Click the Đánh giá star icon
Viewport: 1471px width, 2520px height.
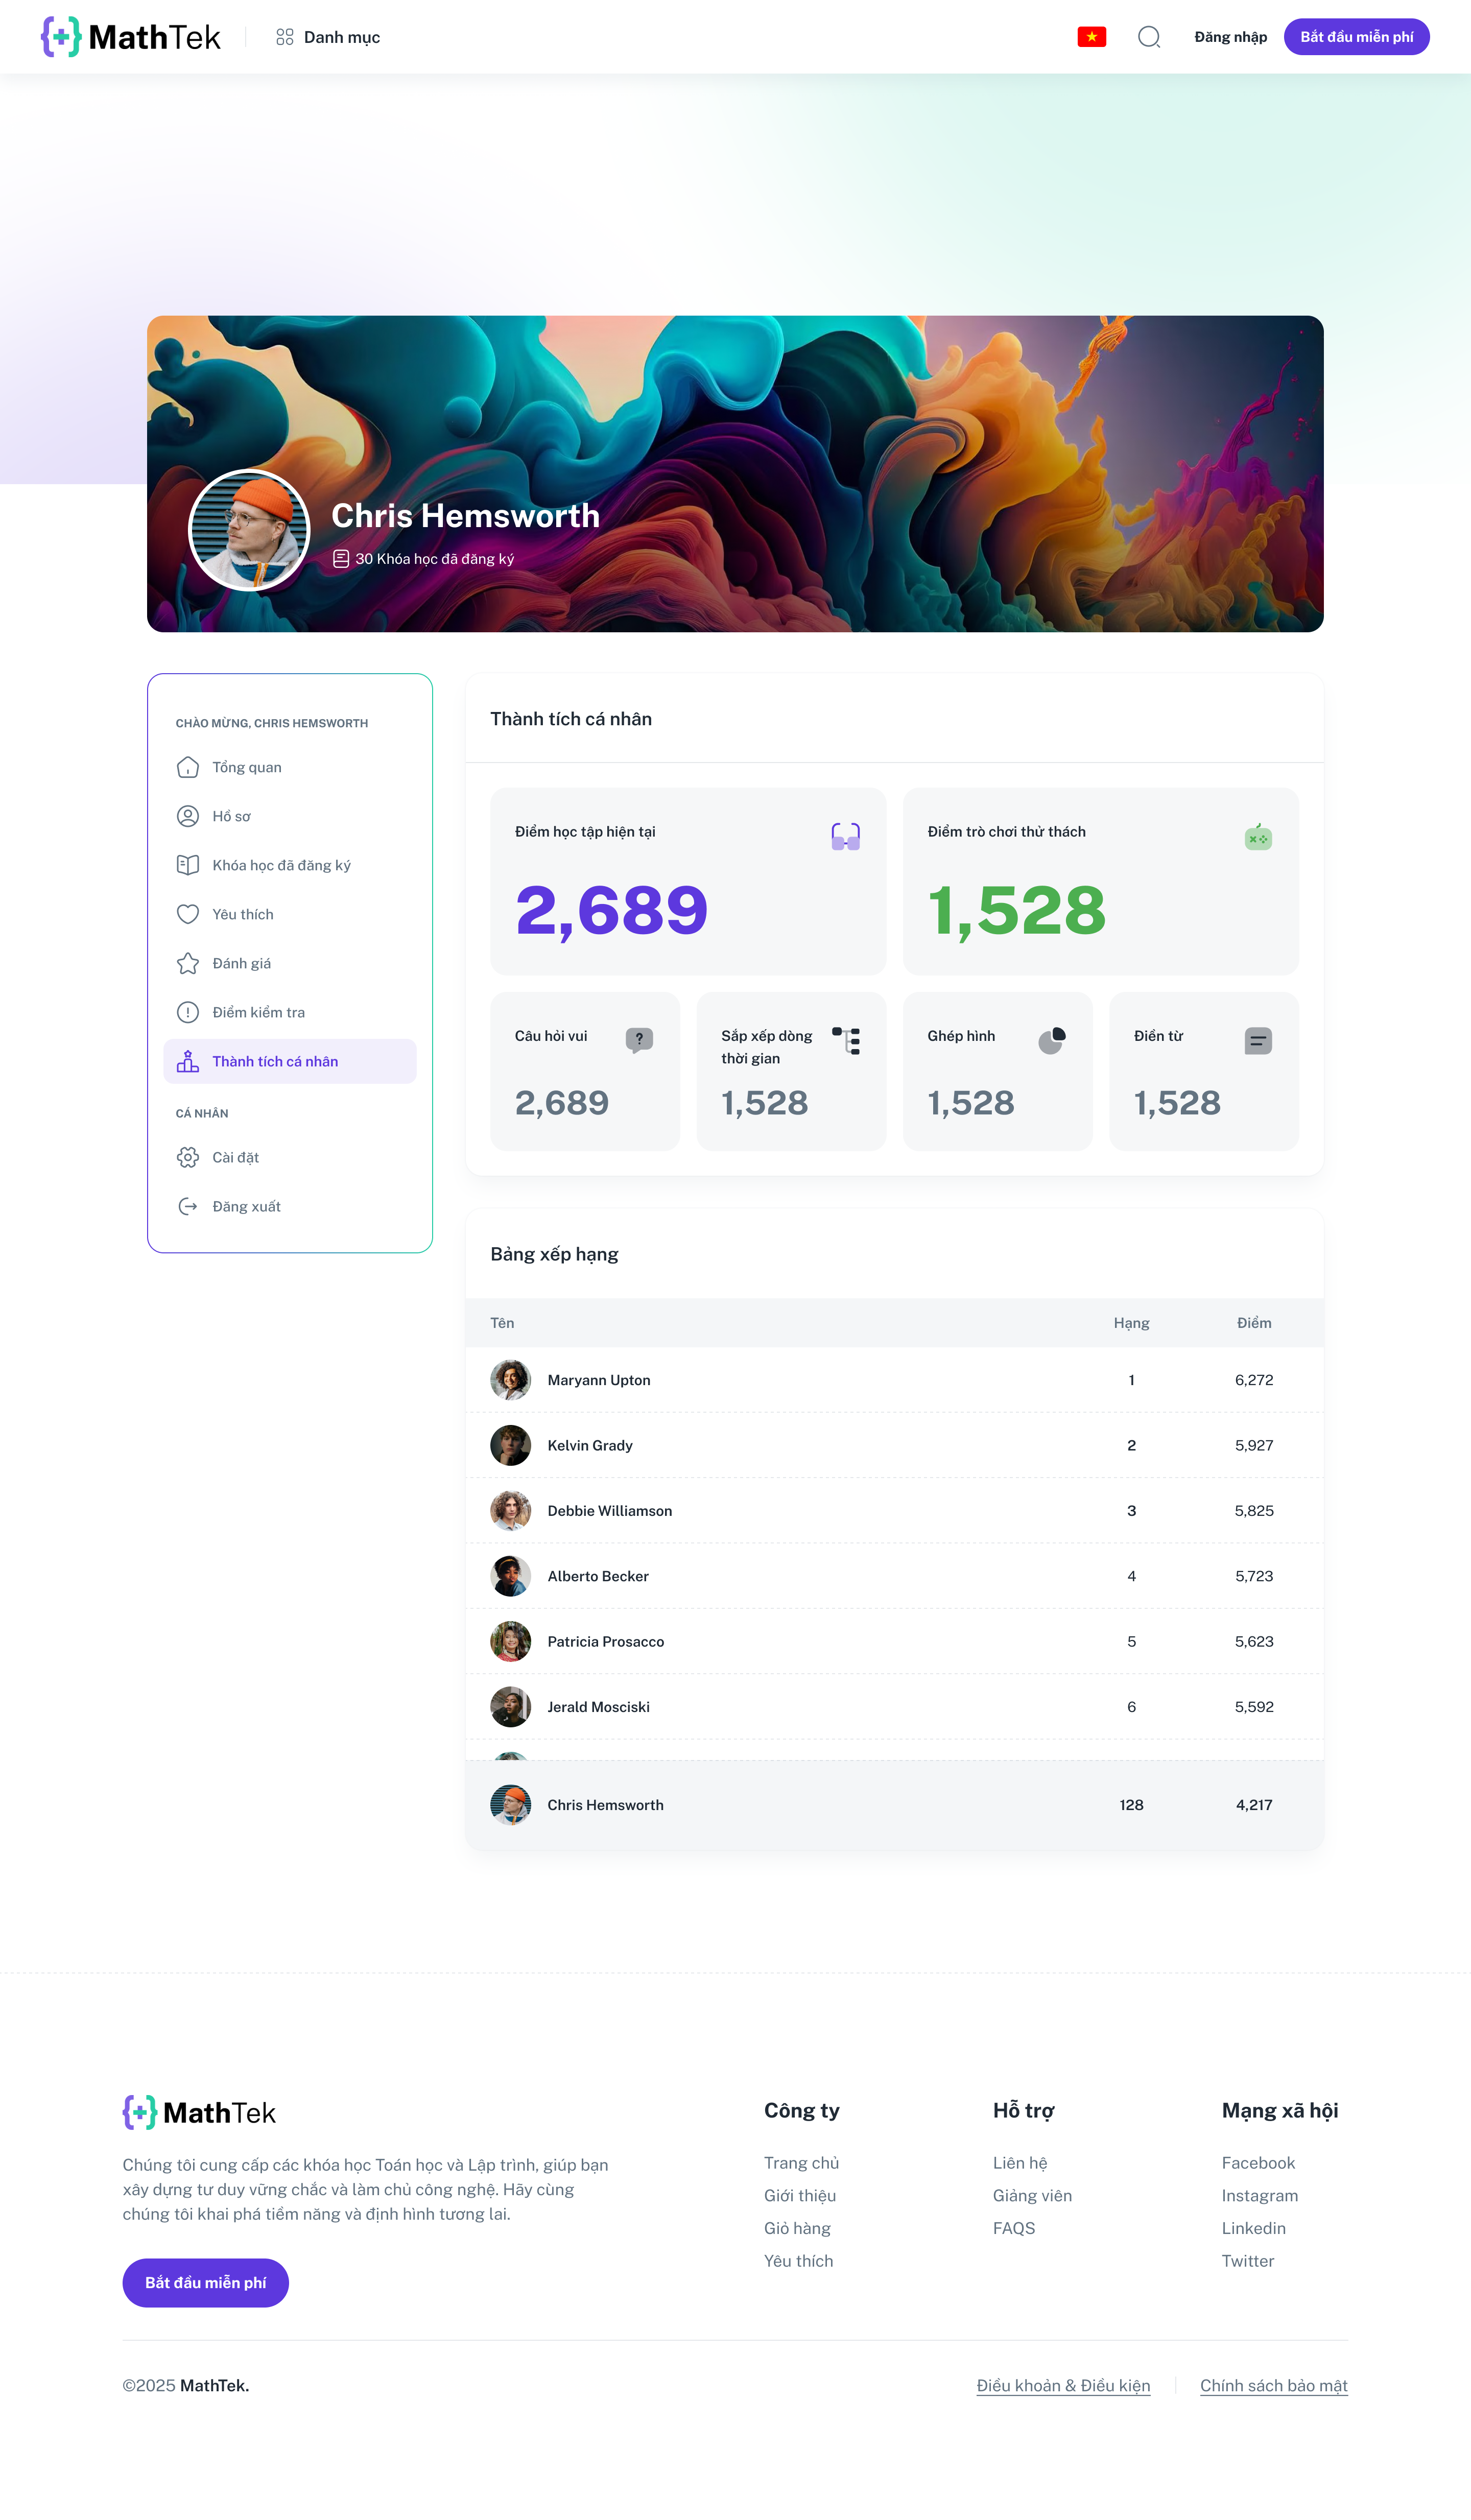[x=188, y=963]
